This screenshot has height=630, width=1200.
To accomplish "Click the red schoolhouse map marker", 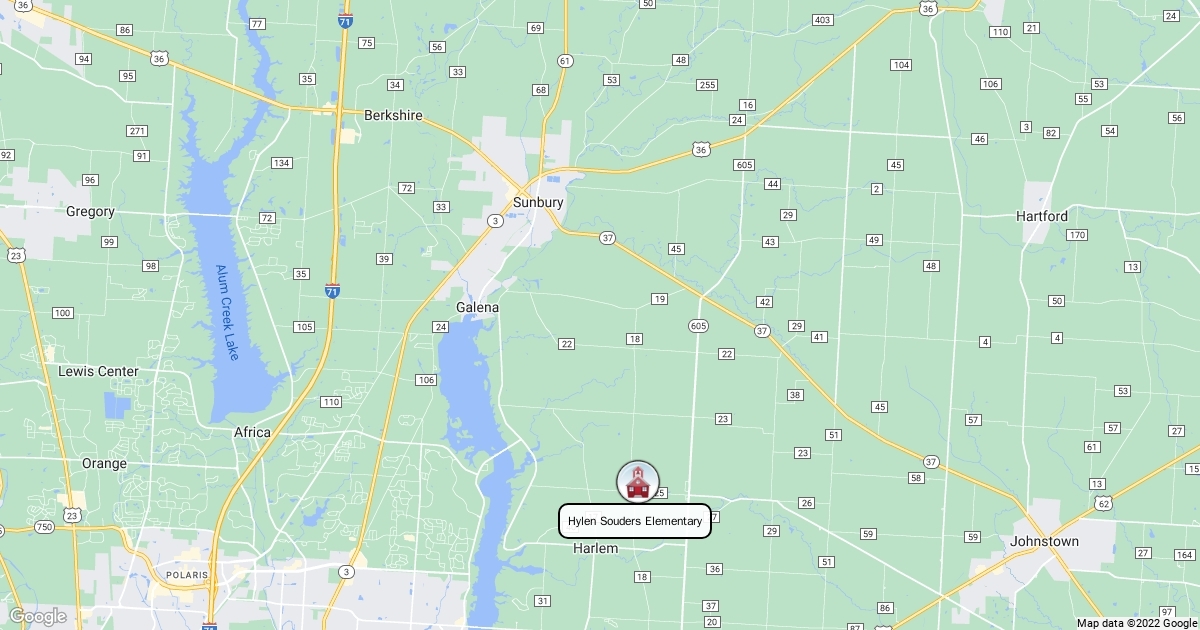I will click(x=638, y=482).
